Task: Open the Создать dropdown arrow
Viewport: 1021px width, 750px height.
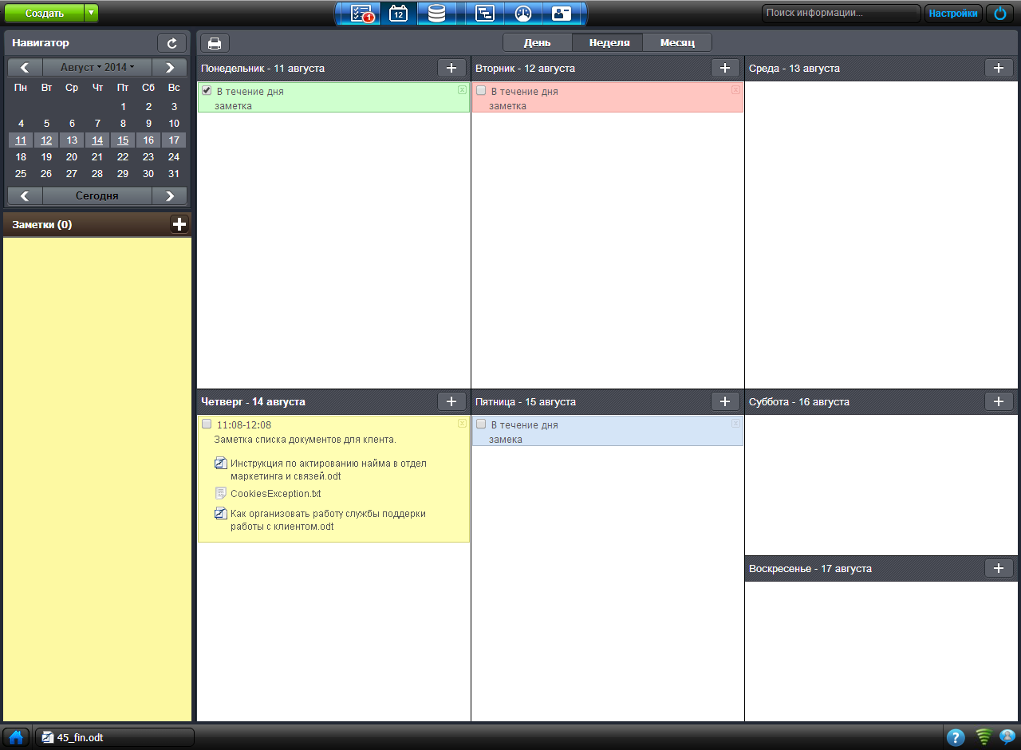Action: (91, 13)
